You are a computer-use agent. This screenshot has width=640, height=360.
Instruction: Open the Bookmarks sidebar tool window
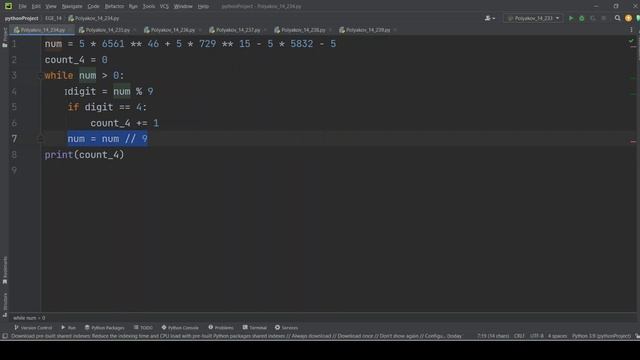[x=5, y=270]
